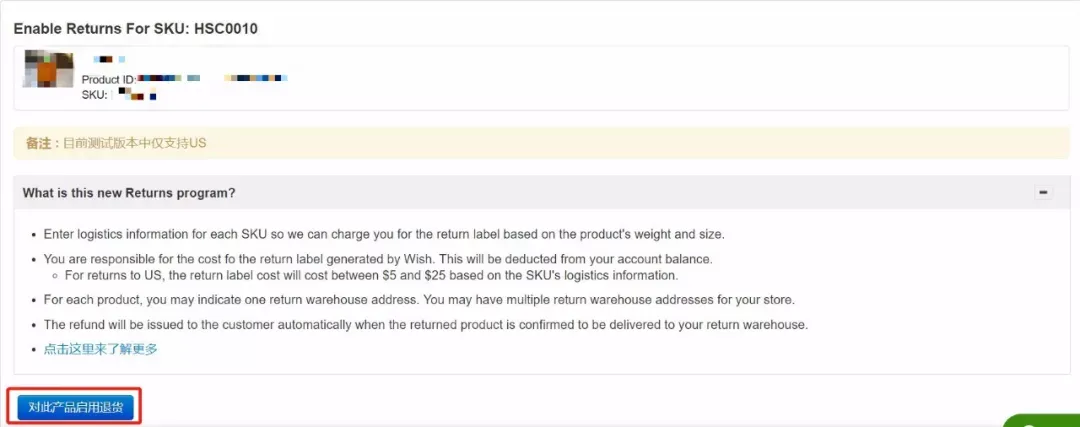The width and height of the screenshot is (1080, 427).
Task: Click the bullet about return warehouse address
Action: [419, 300]
